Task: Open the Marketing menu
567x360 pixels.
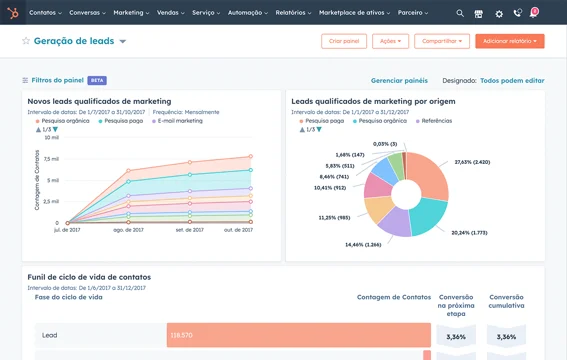Action: pyautogui.click(x=131, y=13)
